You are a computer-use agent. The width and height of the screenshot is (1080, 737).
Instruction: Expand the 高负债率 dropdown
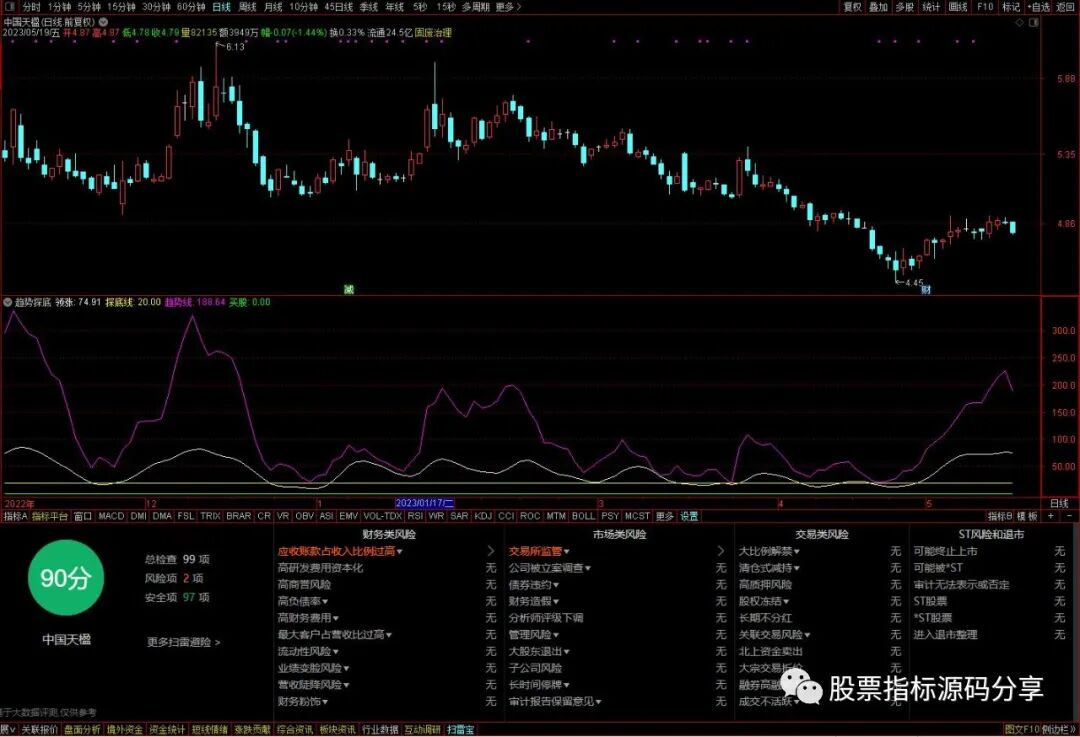(x=302, y=601)
